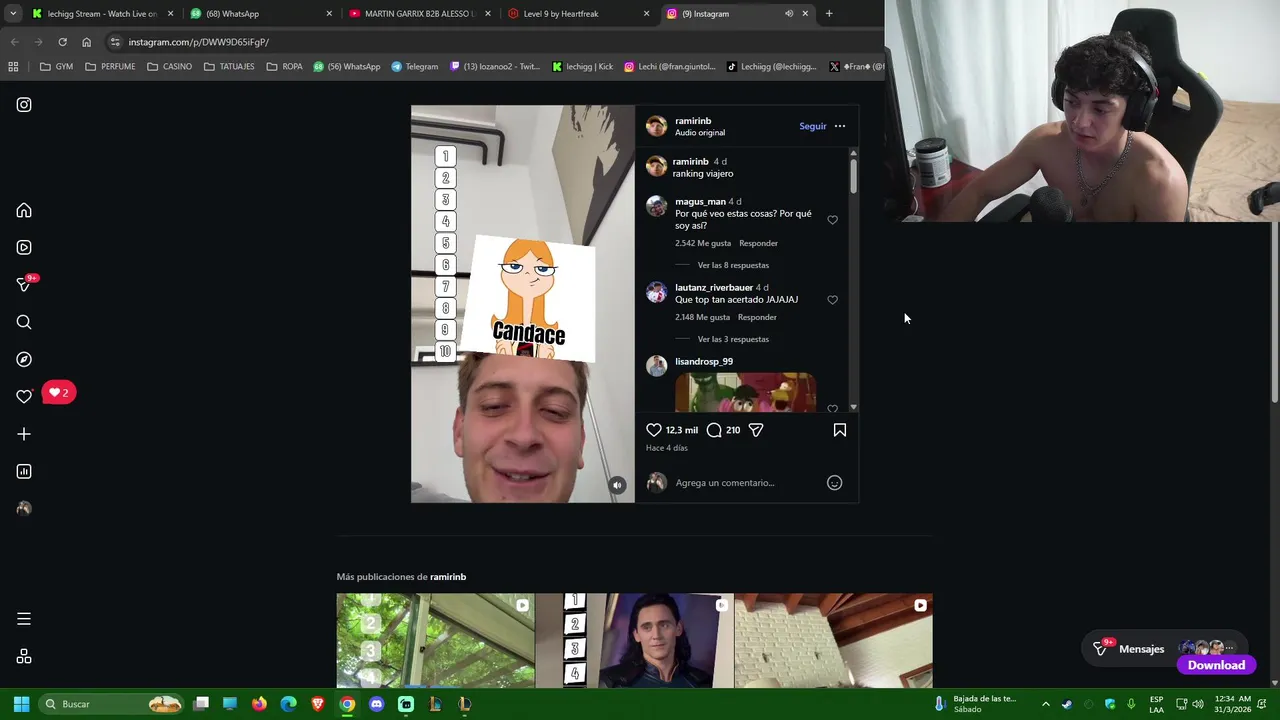
Task: Open lechigg | Kick bookmark
Action: 583,67
